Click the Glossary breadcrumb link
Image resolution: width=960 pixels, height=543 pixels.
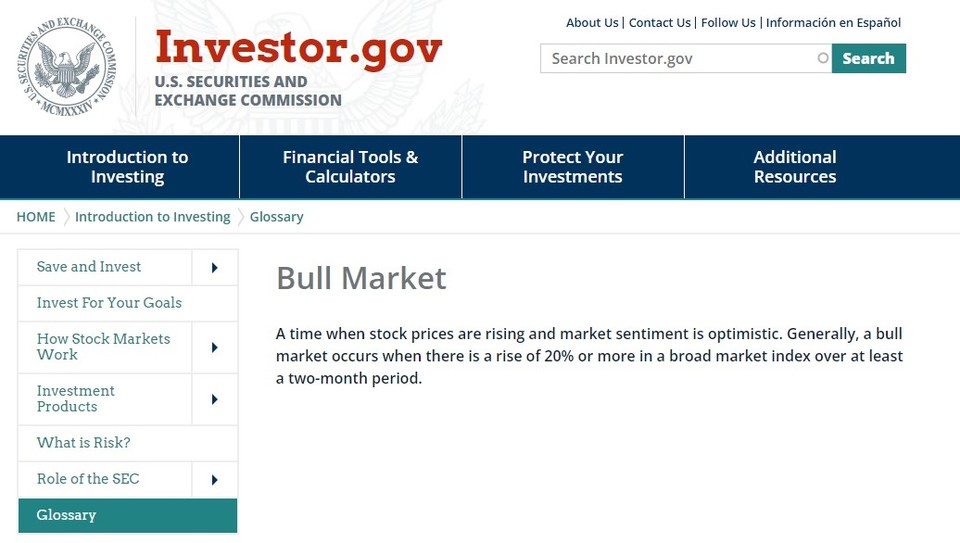pos(276,217)
